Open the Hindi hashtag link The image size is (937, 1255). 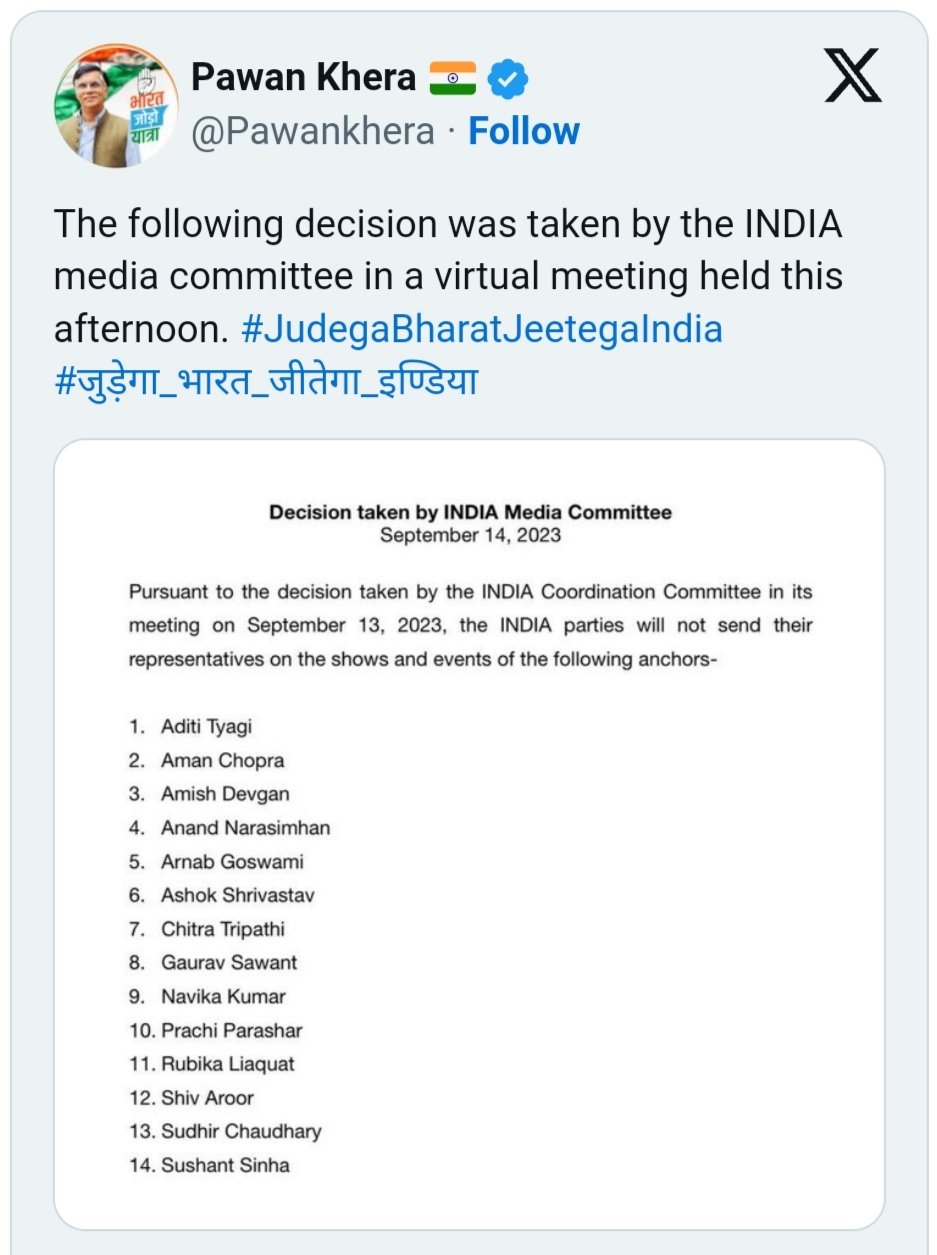(266, 382)
